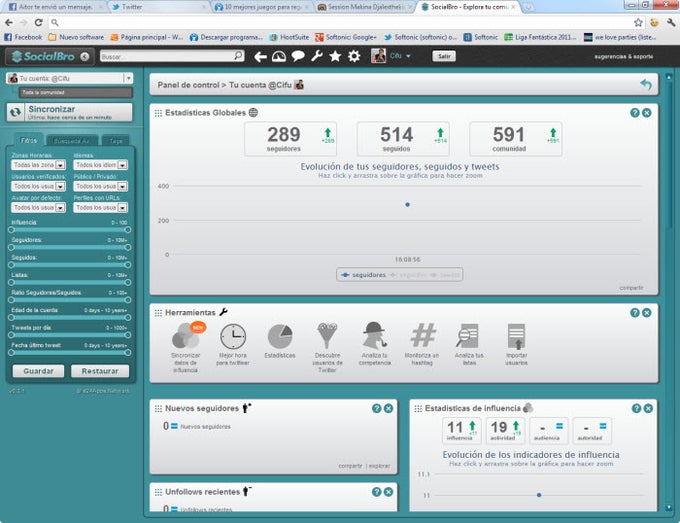Open Descubre usuarios de Twitter tool
Viewport: 680px width, 523px height.
(327, 347)
